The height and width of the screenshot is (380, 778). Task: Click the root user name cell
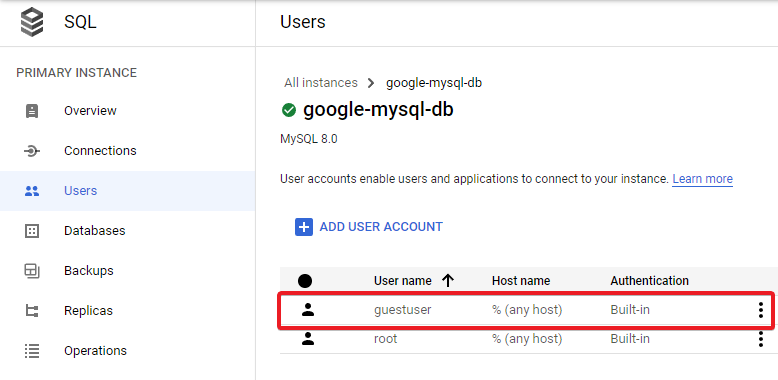[386, 339]
